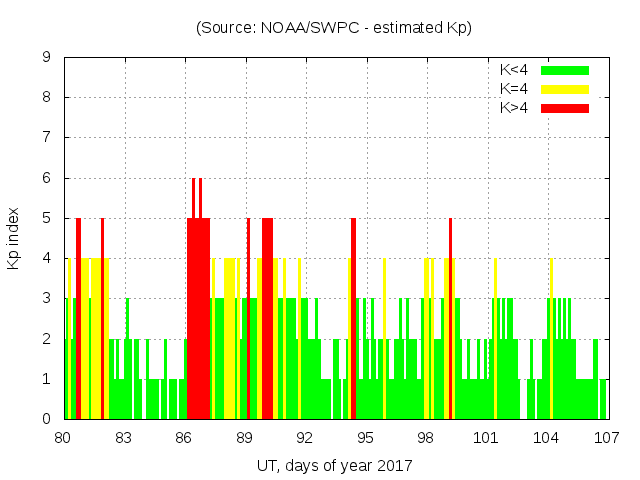
Task: Click the y-axis tick label 5
Action: click(47, 218)
